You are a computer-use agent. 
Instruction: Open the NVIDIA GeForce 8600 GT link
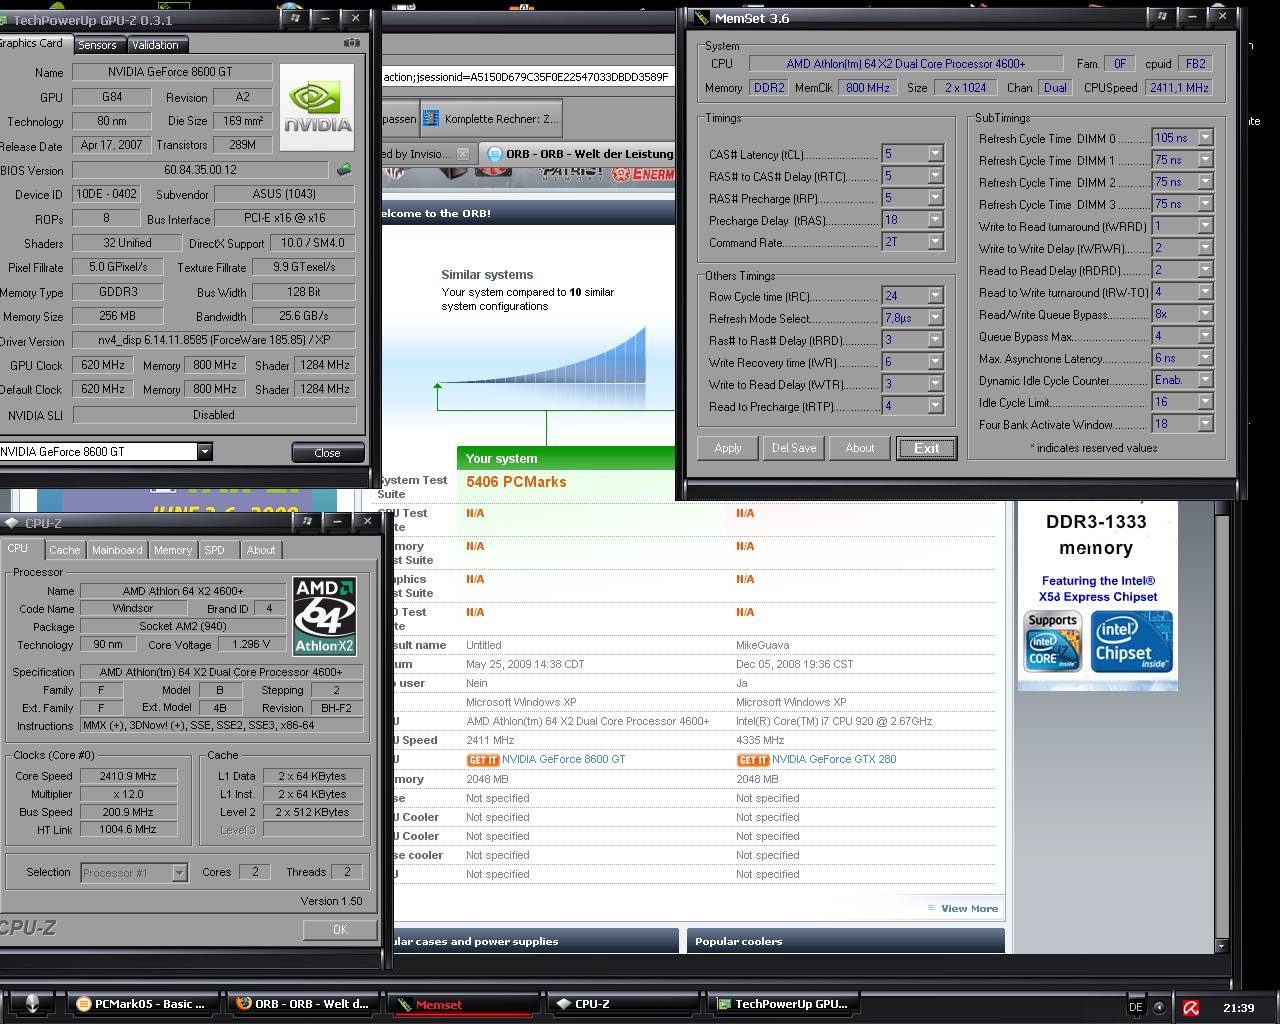[x=564, y=760]
